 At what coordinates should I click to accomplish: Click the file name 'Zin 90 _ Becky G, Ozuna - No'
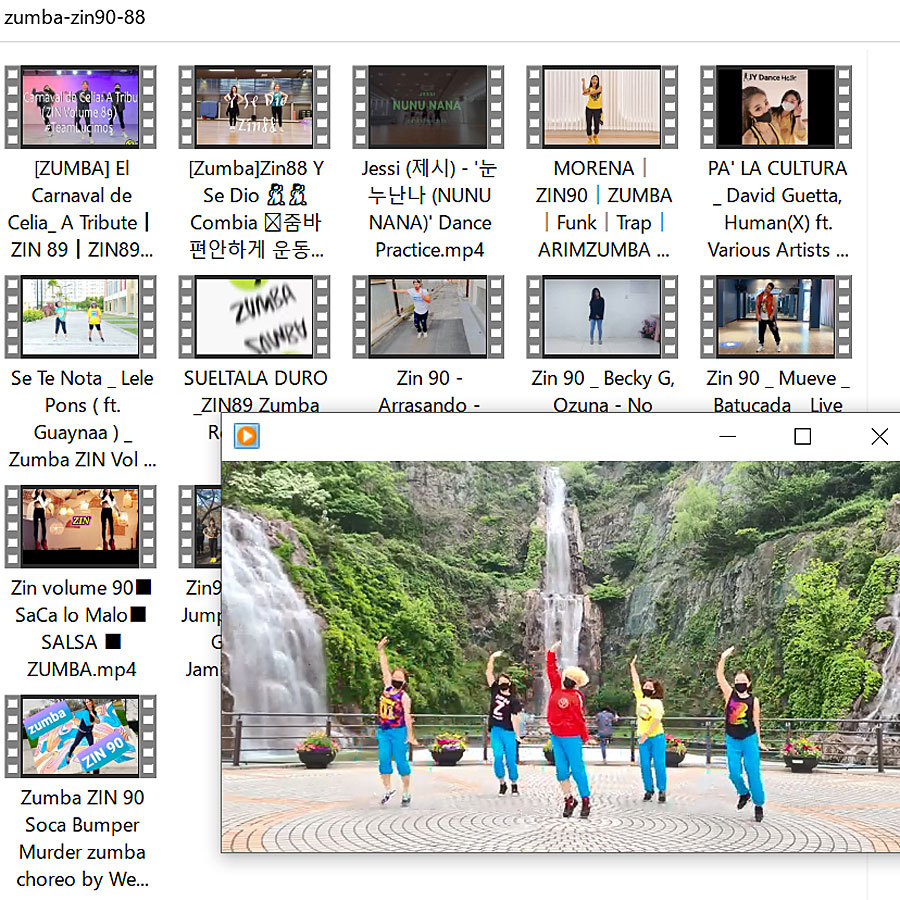coord(603,391)
